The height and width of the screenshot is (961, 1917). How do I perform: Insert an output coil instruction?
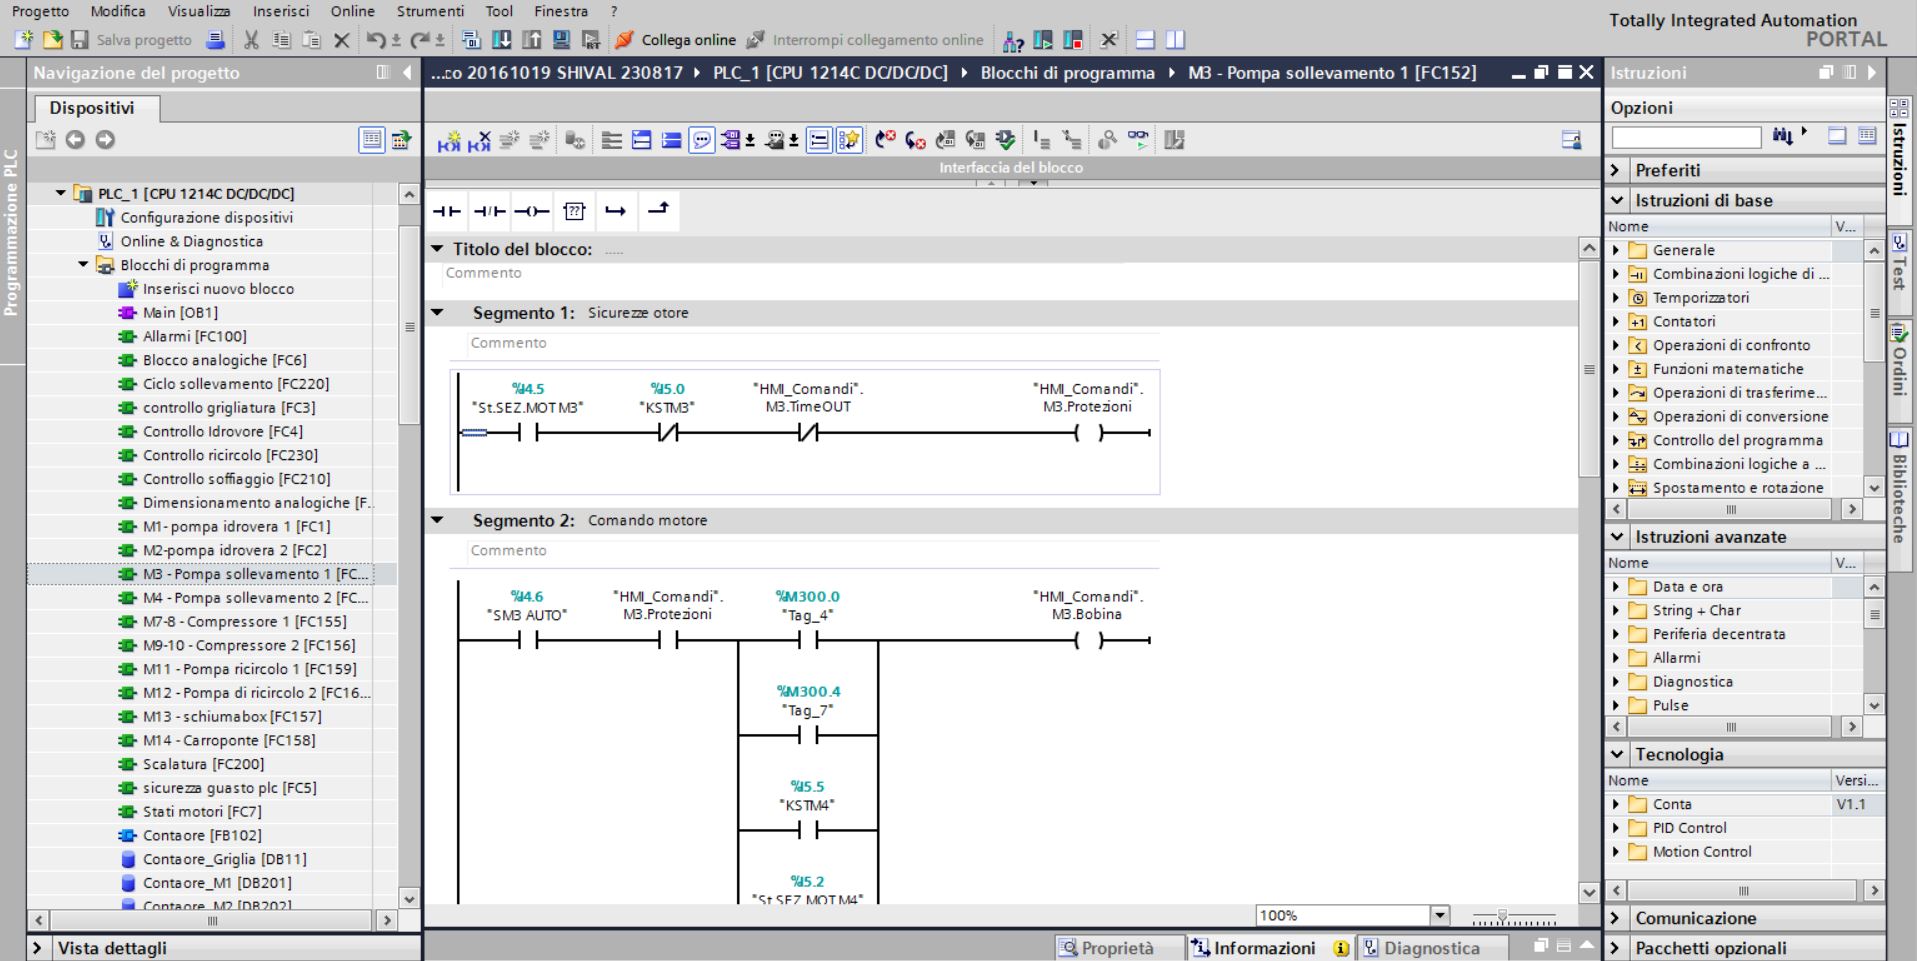pos(531,211)
